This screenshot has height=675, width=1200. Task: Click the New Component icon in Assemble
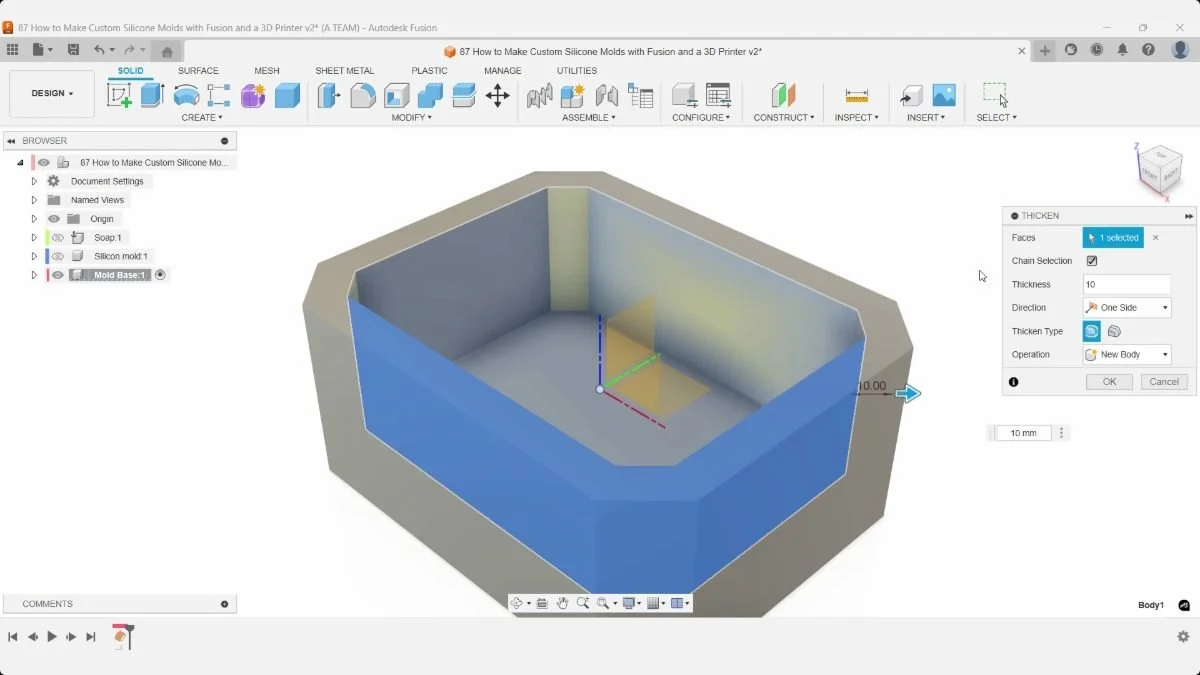click(x=573, y=95)
